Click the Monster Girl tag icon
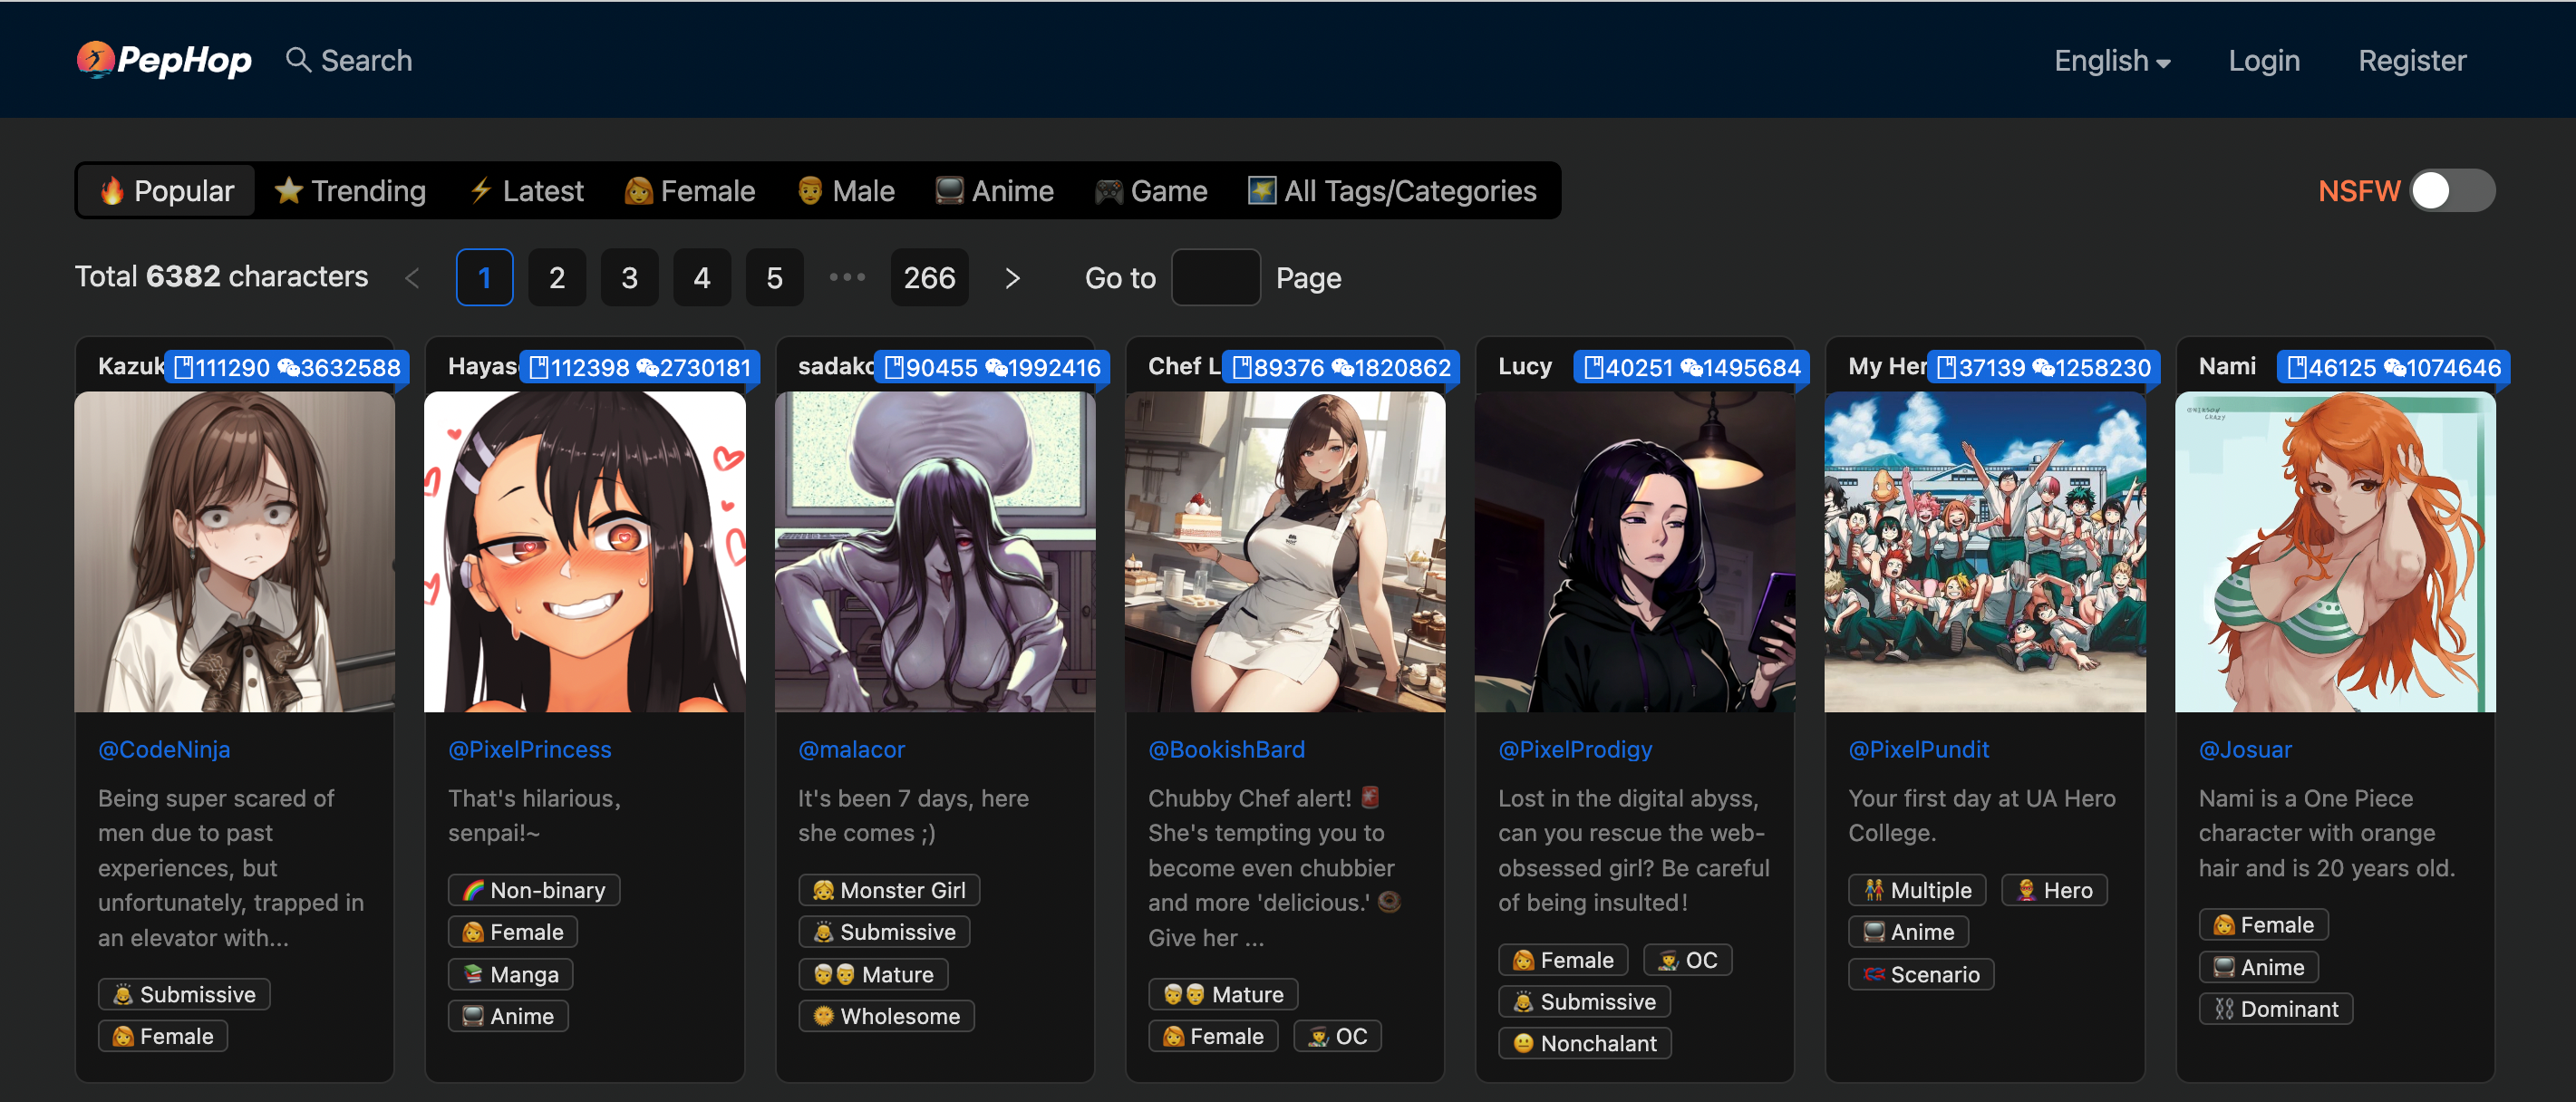Image resolution: width=2576 pixels, height=1102 pixels. coord(822,890)
